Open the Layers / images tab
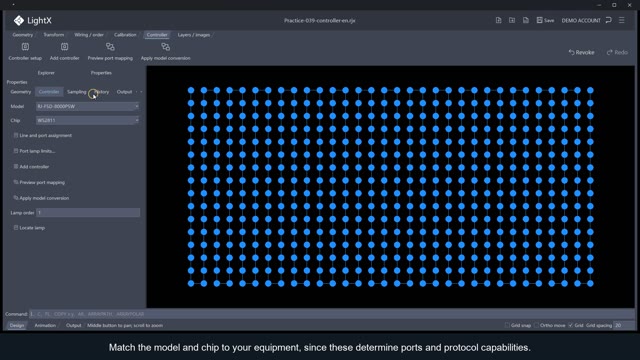The height and width of the screenshot is (360, 640). click(x=193, y=35)
